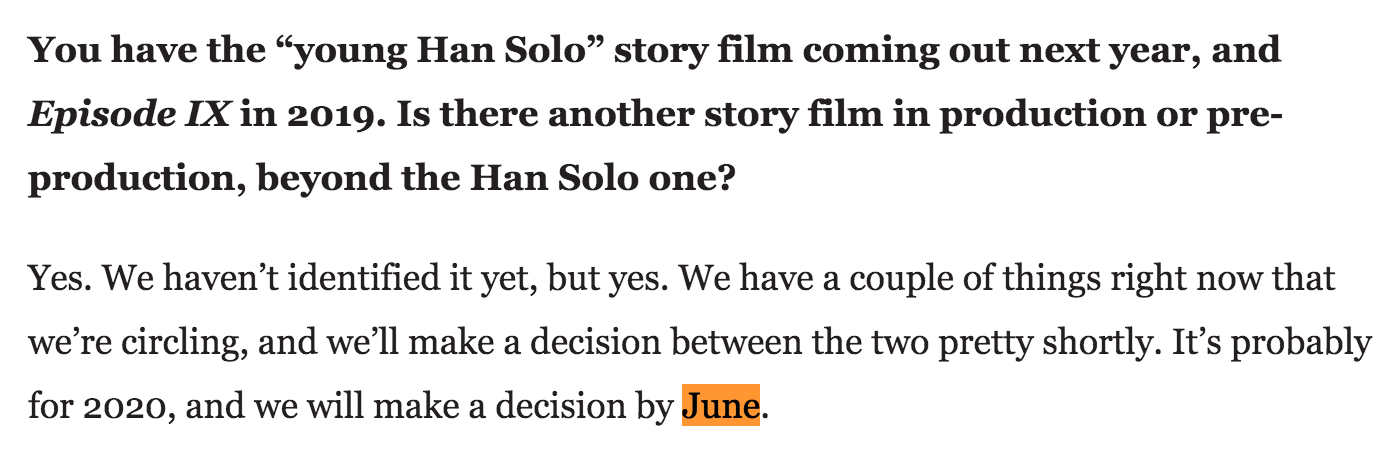Click the orange highlighted word June

[x=720, y=407]
